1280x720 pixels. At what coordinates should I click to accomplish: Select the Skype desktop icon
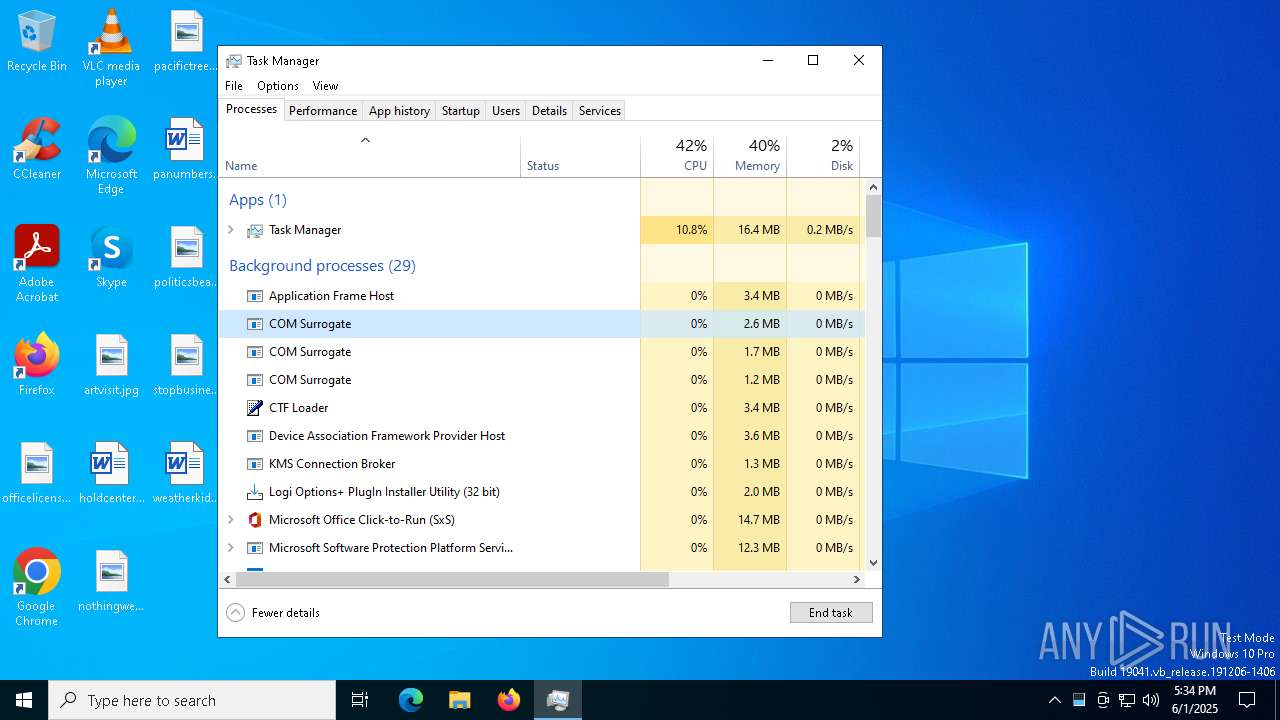pyautogui.click(x=111, y=257)
